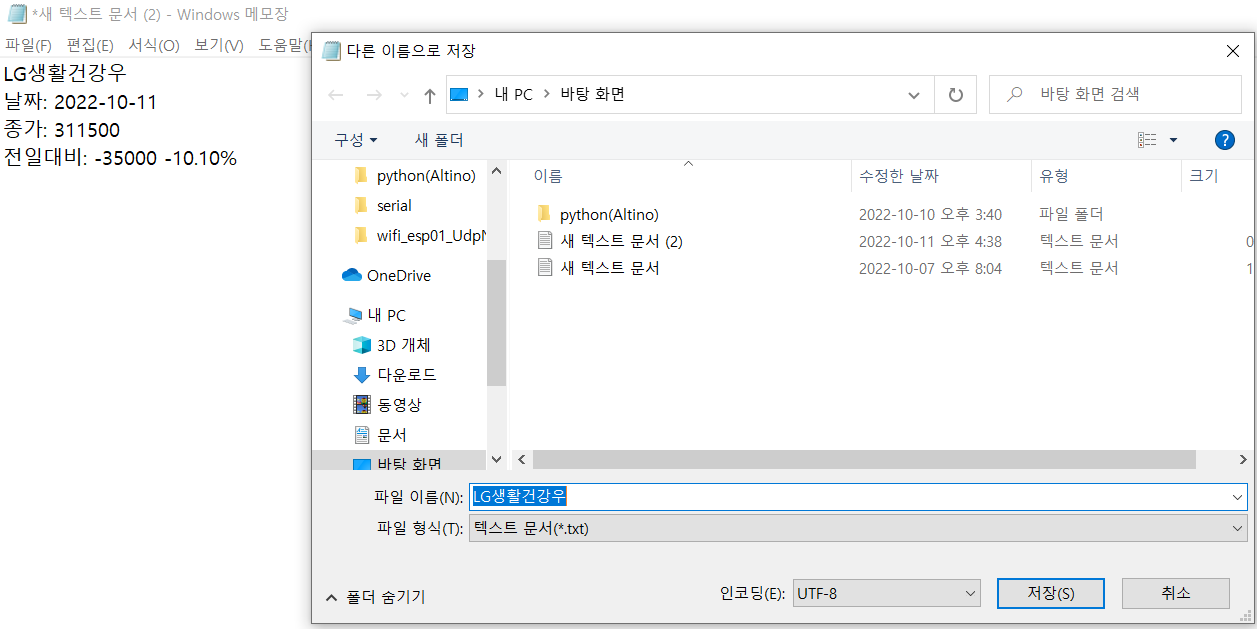Select python(Altino) folder in file list
Viewport: 1257px width, 629px height.
point(609,214)
